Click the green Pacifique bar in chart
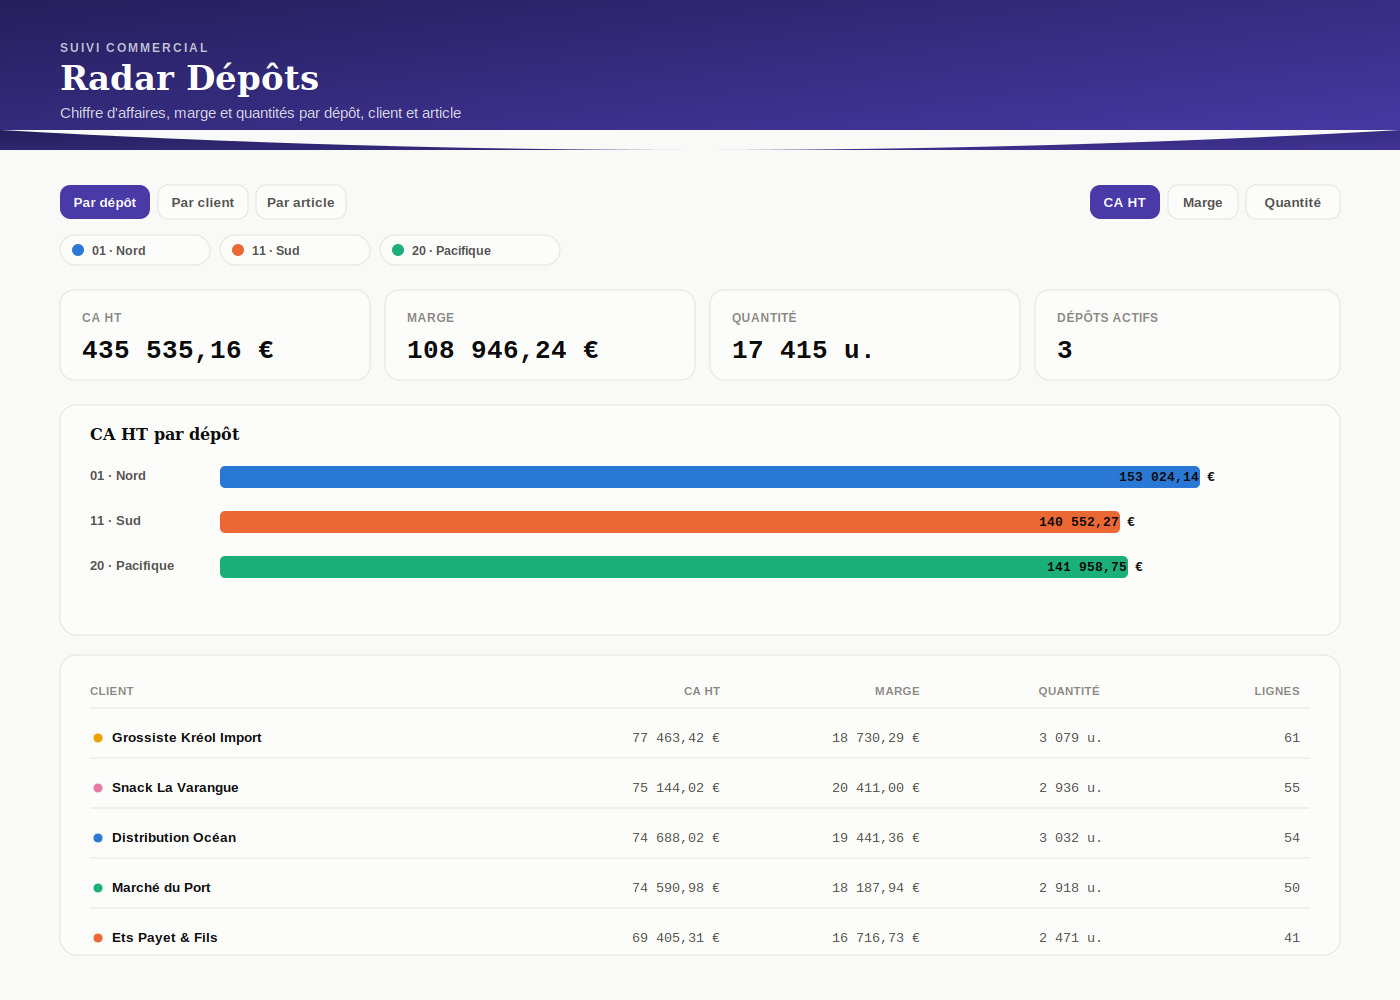The image size is (1400, 1000). [x=674, y=567]
